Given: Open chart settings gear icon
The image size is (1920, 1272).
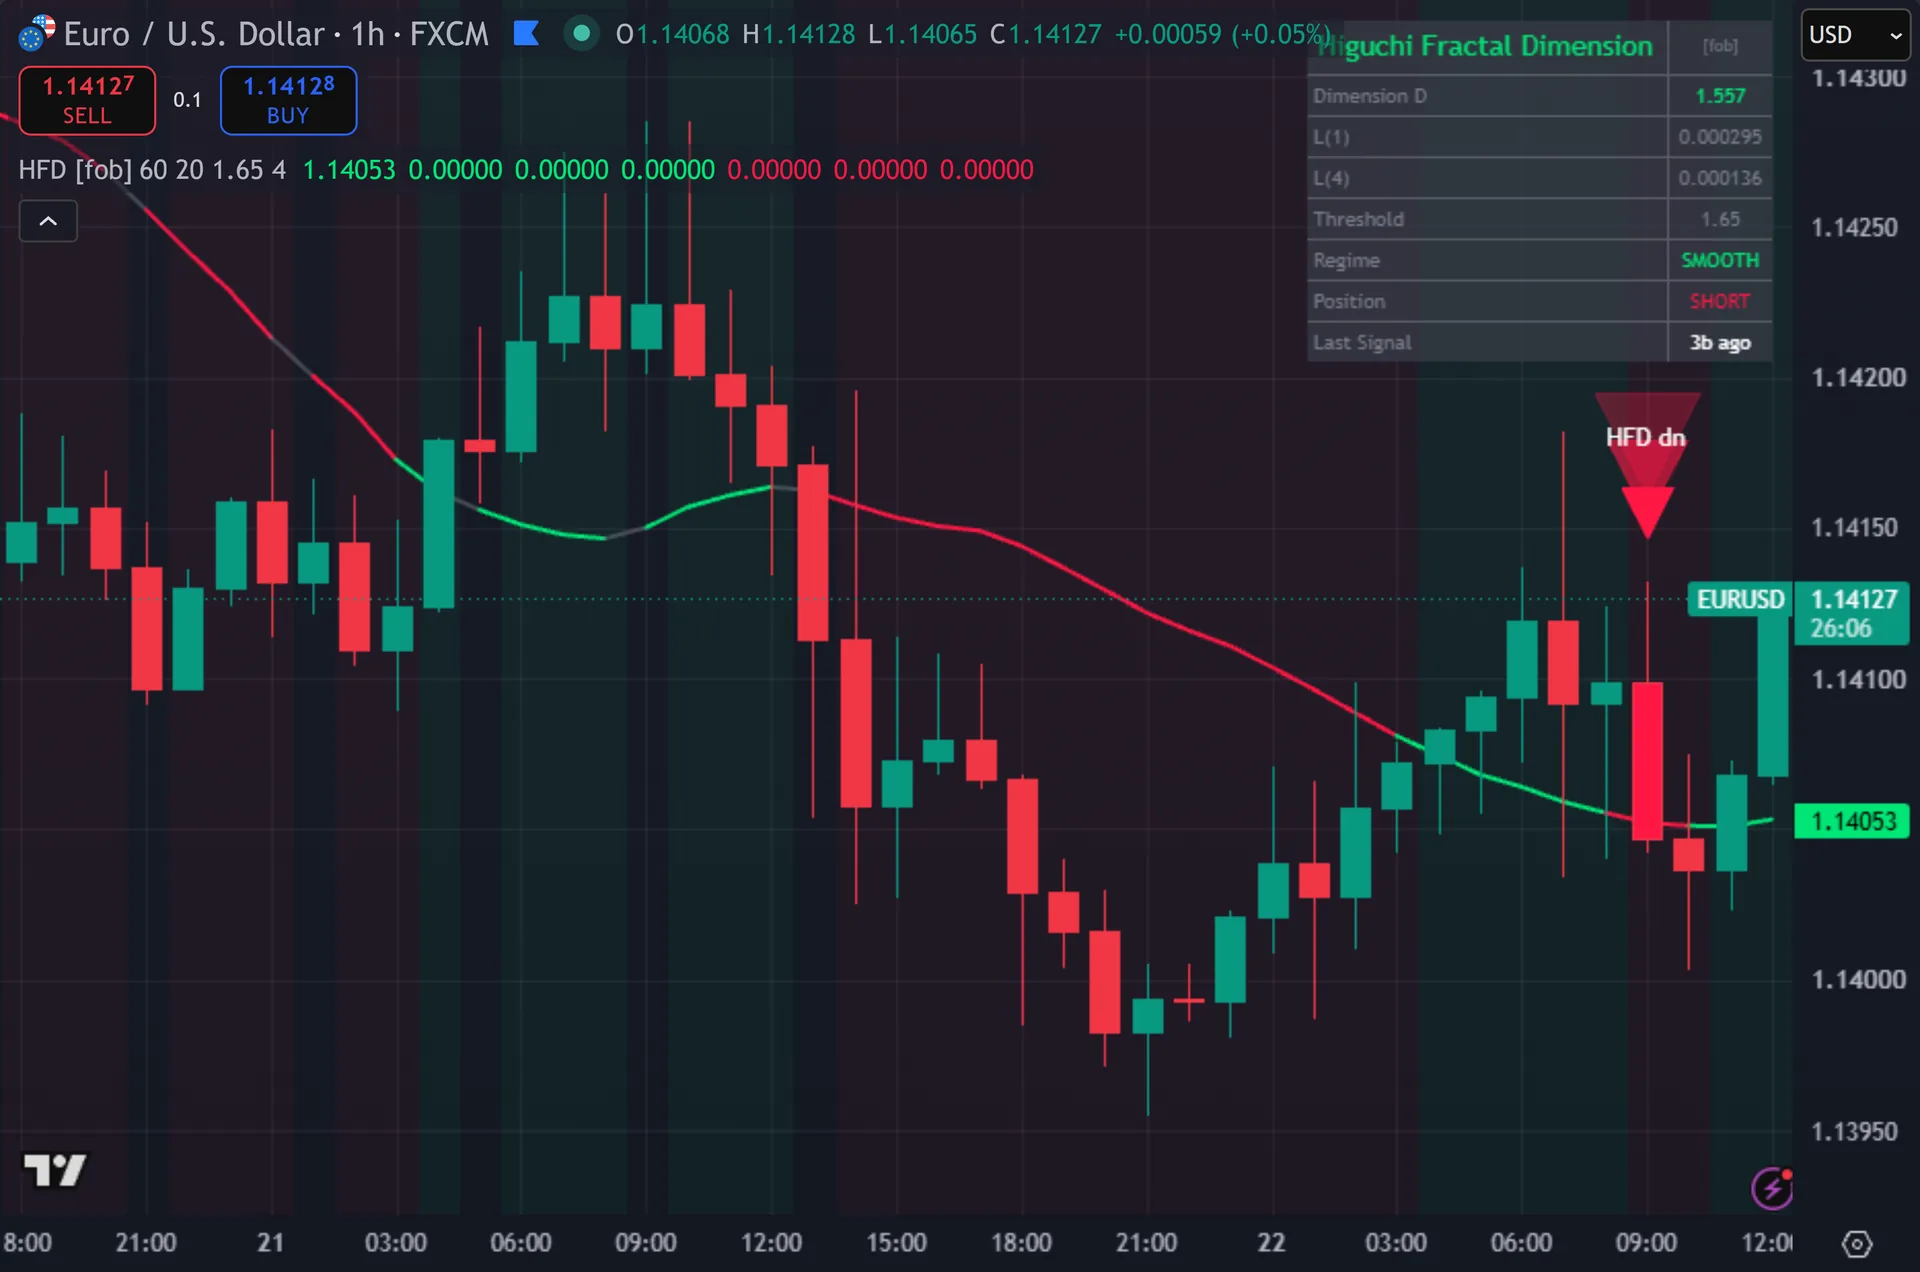Looking at the screenshot, I should coord(1856,1244).
